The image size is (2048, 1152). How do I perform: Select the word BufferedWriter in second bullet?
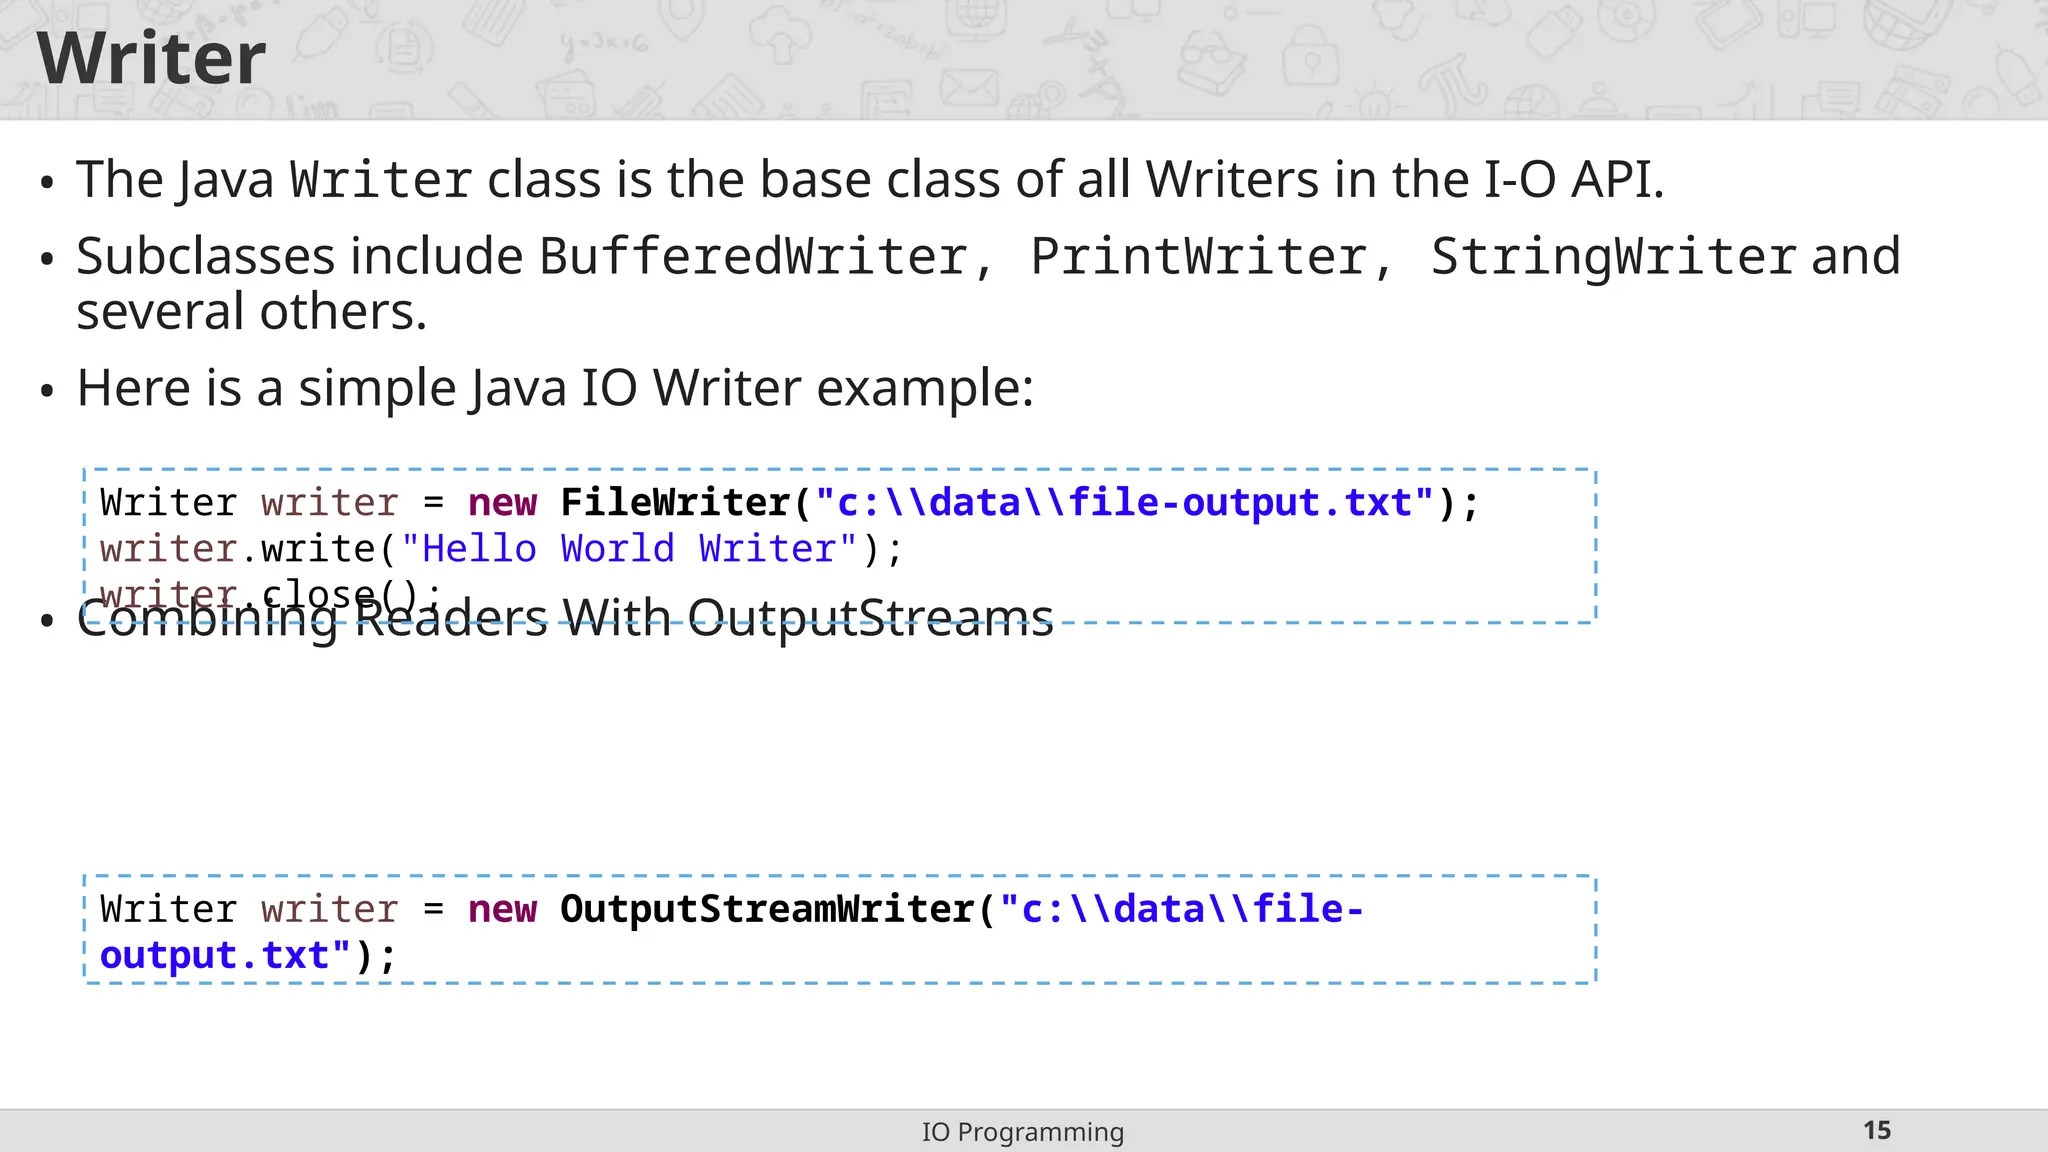pyautogui.click(x=753, y=257)
